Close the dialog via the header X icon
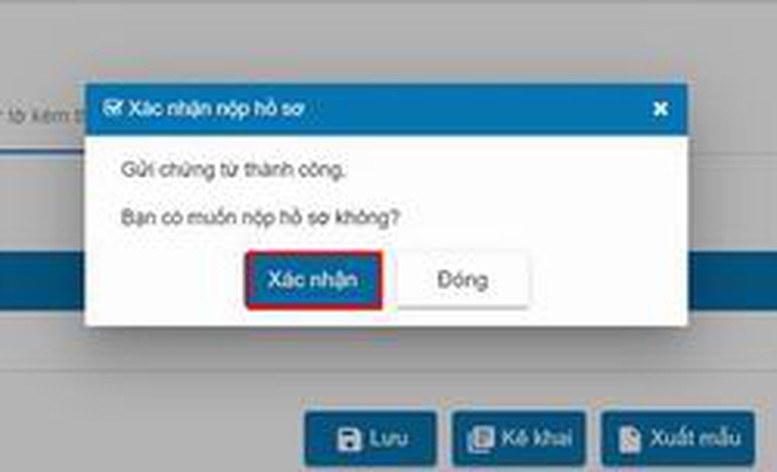The width and height of the screenshot is (777, 472). [x=660, y=109]
